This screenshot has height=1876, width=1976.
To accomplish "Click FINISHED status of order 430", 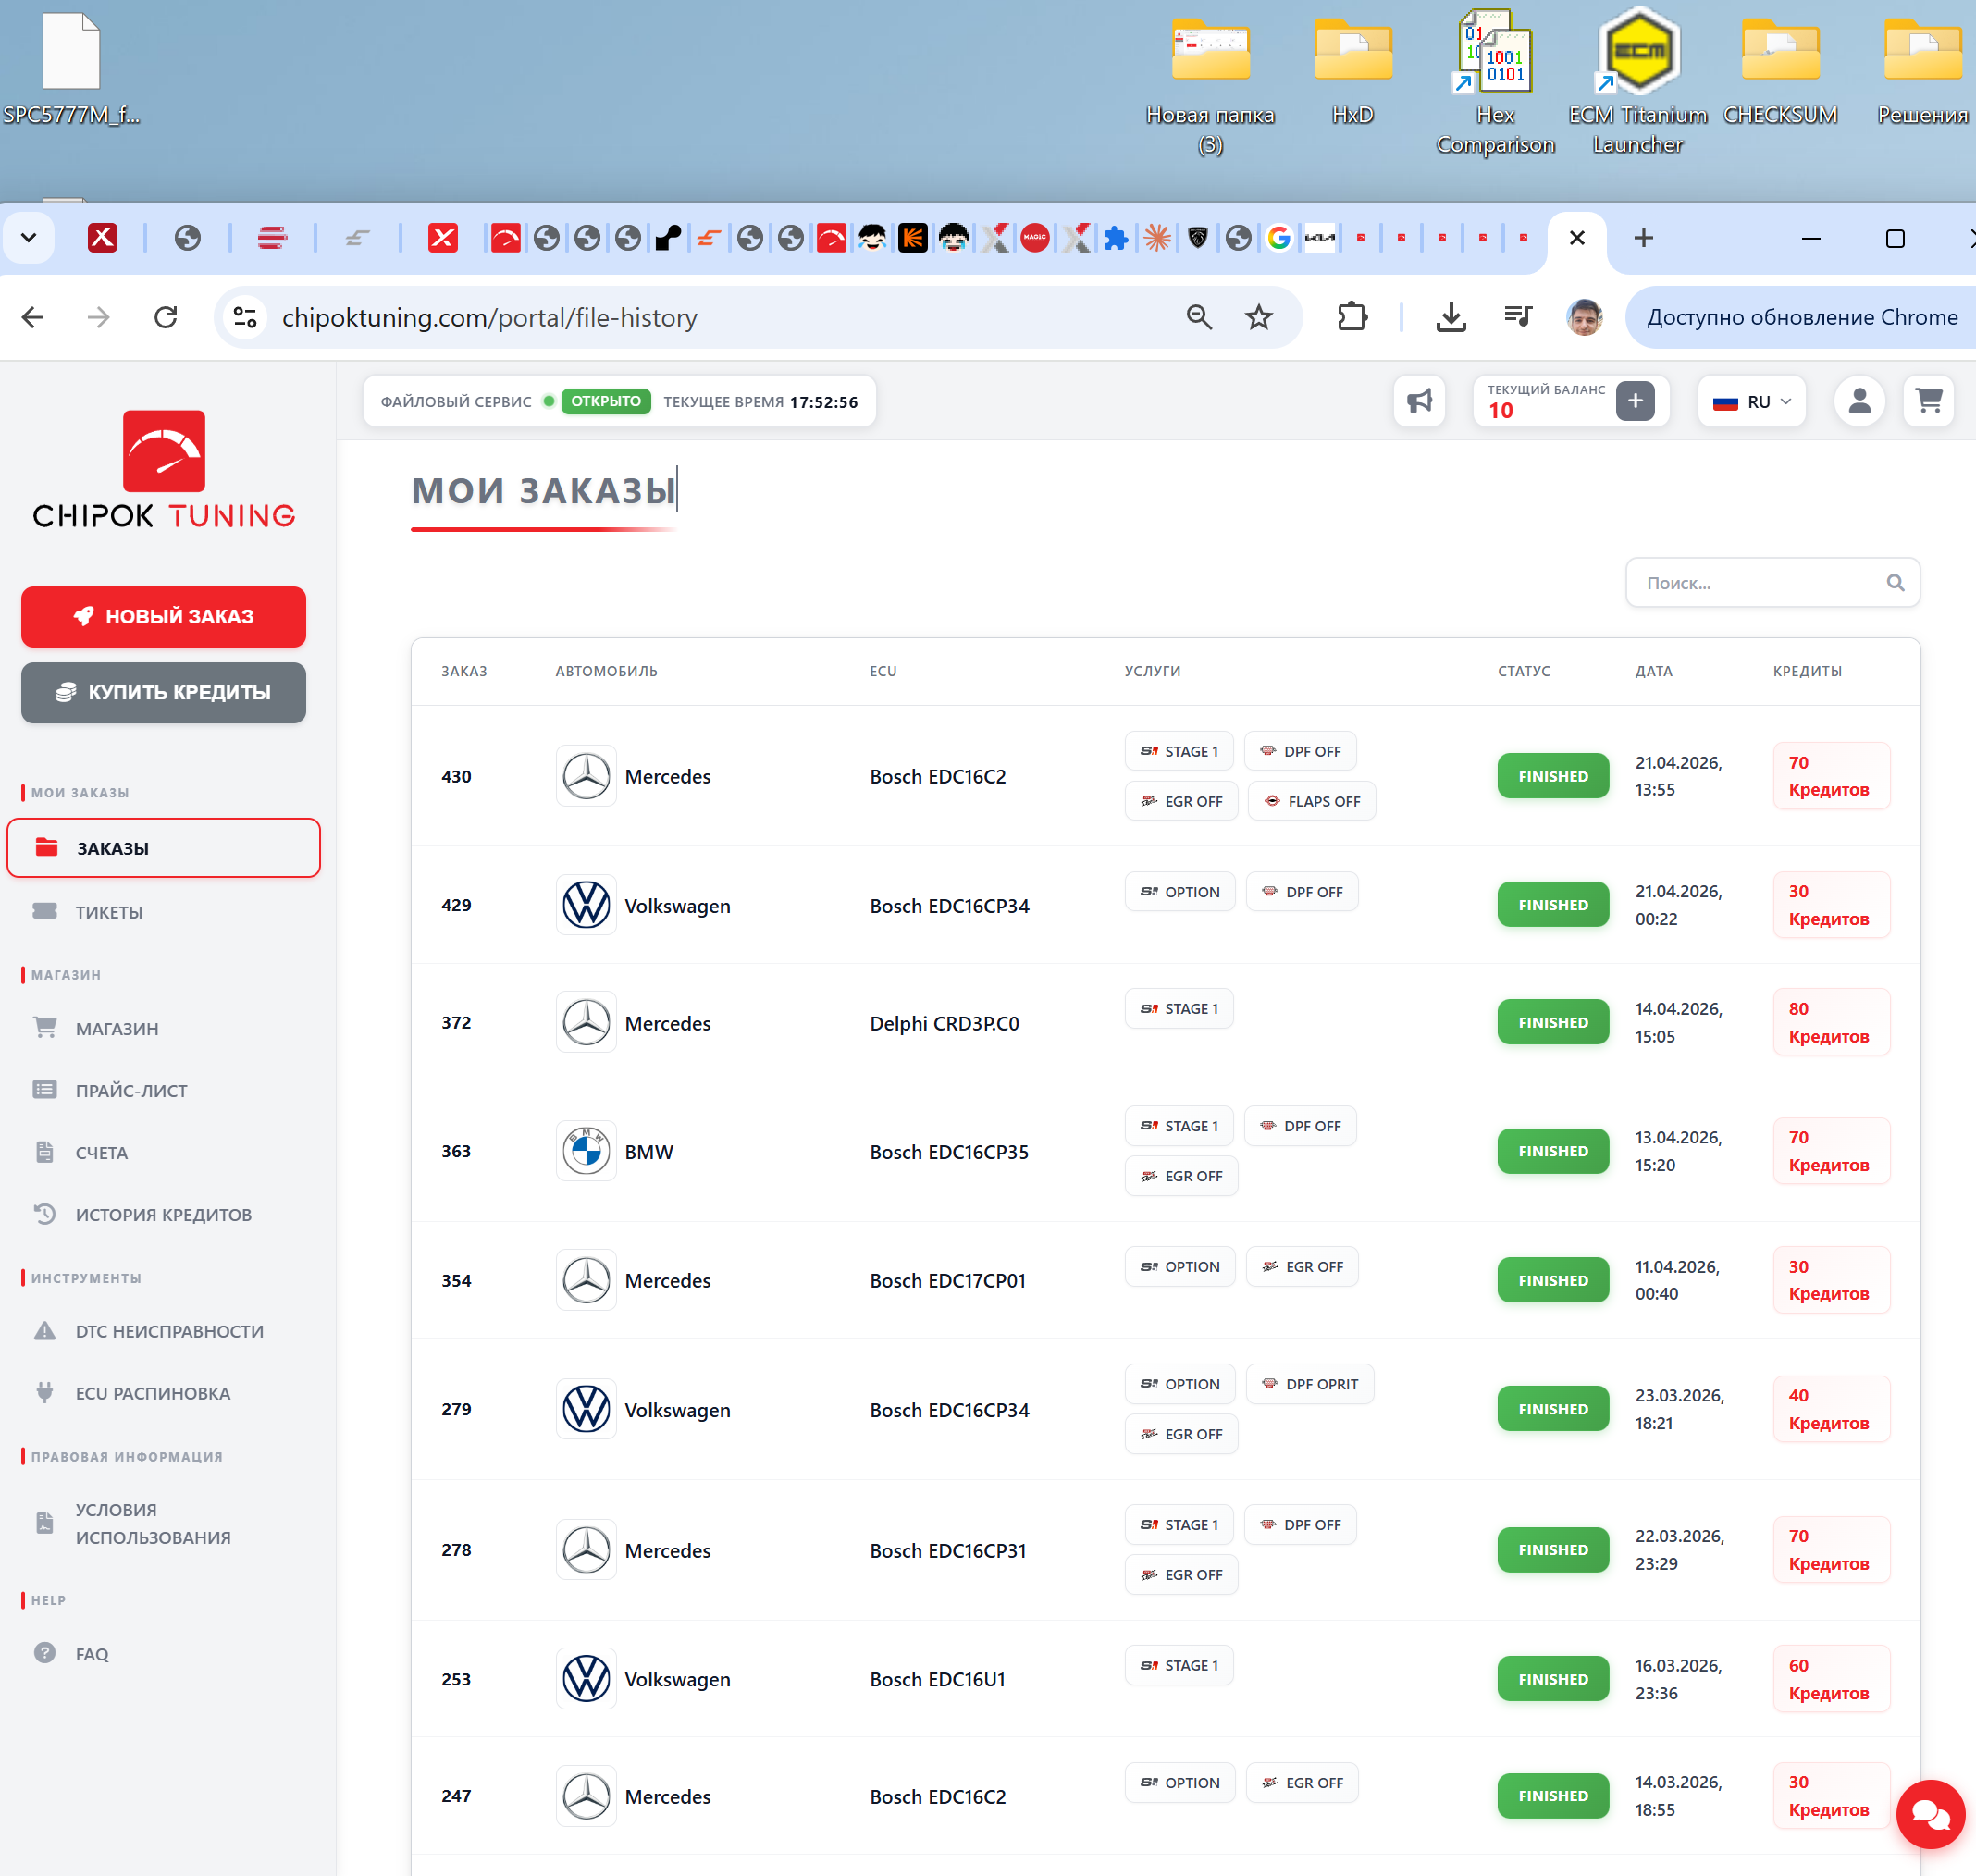I will [1552, 776].
